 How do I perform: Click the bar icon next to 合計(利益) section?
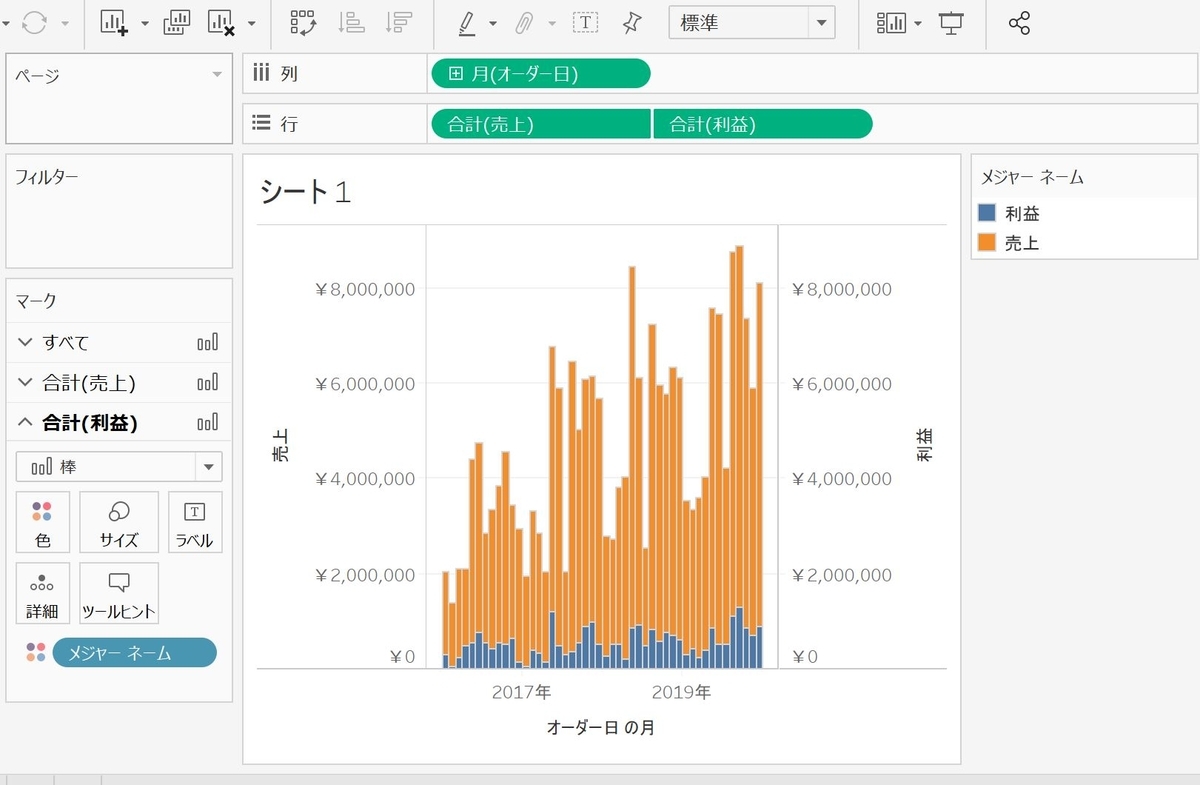[207, 422]
